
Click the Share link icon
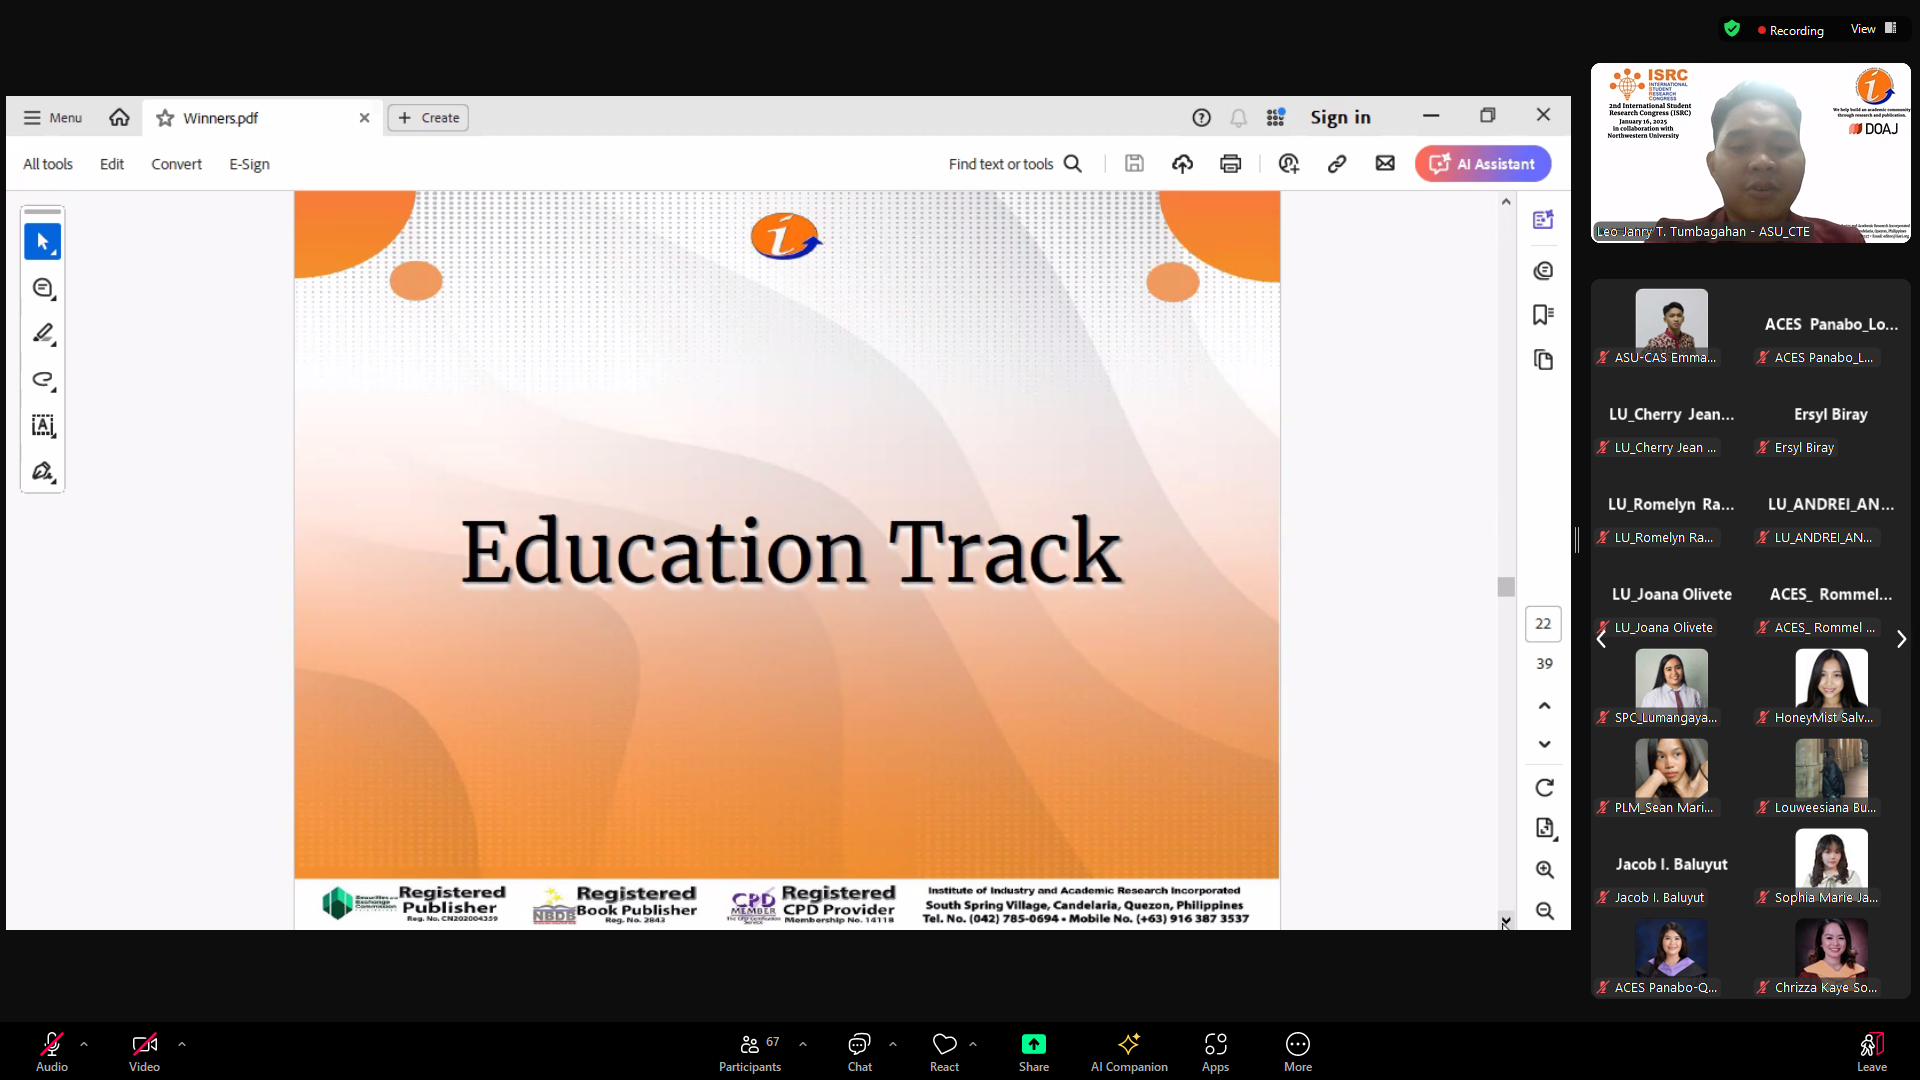point(1337,164)
